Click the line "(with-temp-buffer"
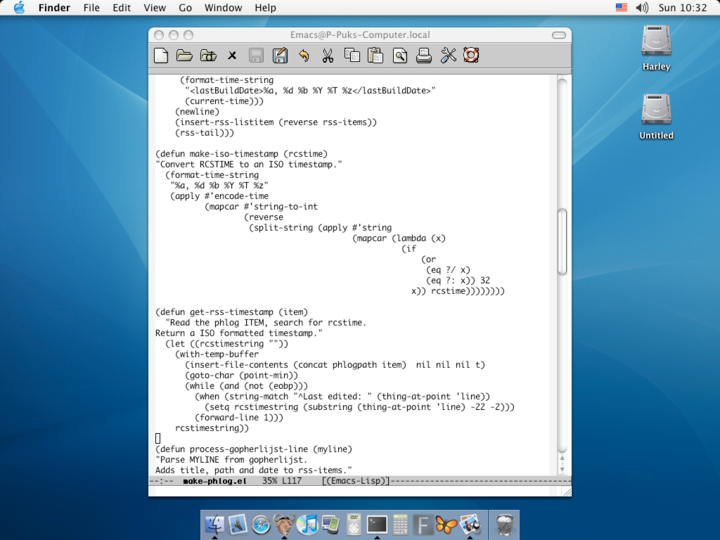Viewport: 720px width, 540px height. [x=217, y=354]
